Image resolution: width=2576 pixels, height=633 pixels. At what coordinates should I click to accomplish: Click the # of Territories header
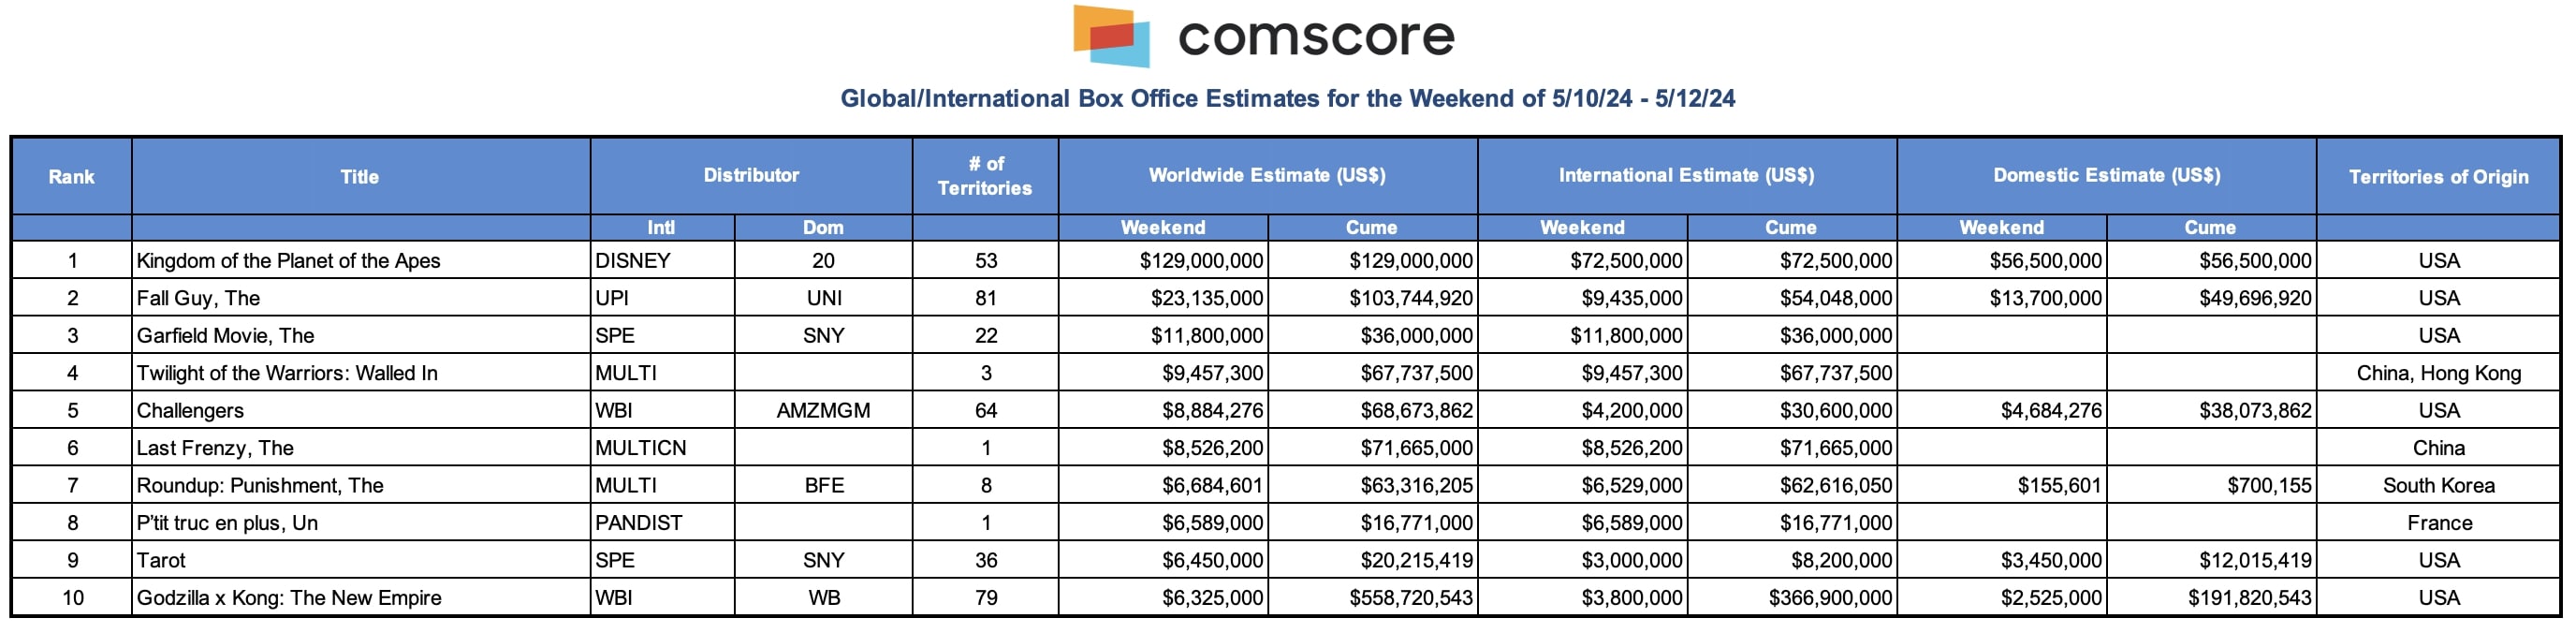[984, 176]
